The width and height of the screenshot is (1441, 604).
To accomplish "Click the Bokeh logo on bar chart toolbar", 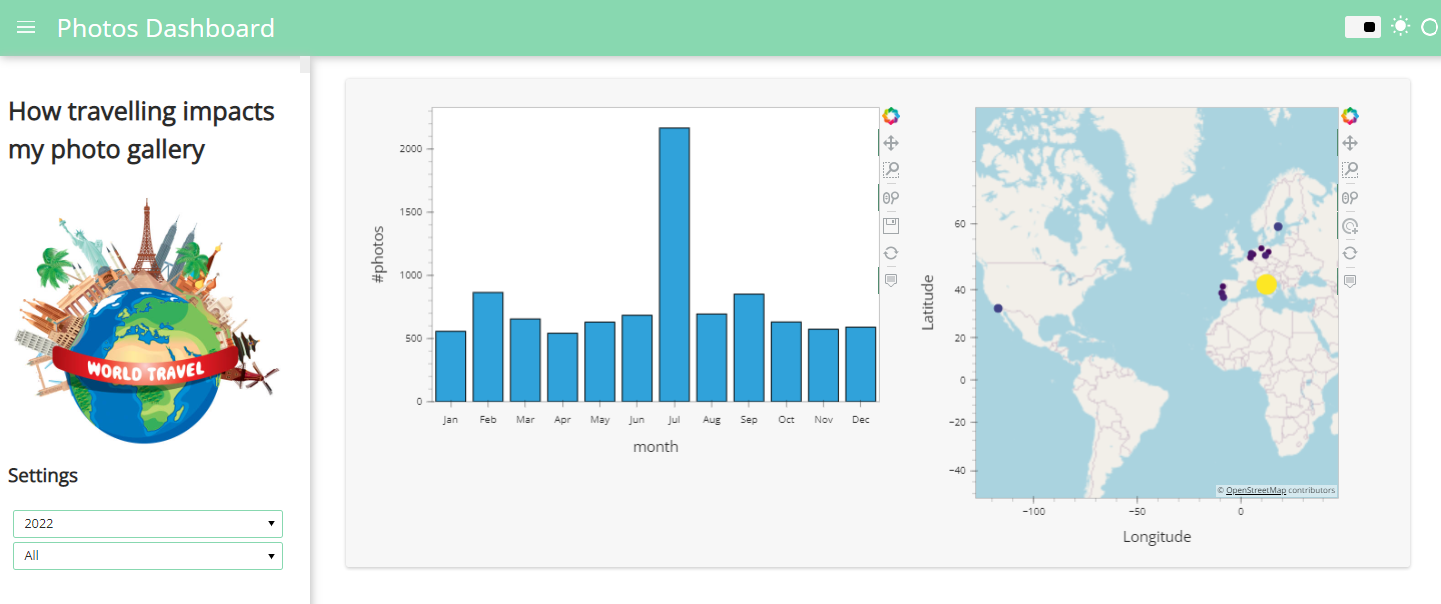I will click(x=891, y=116).
